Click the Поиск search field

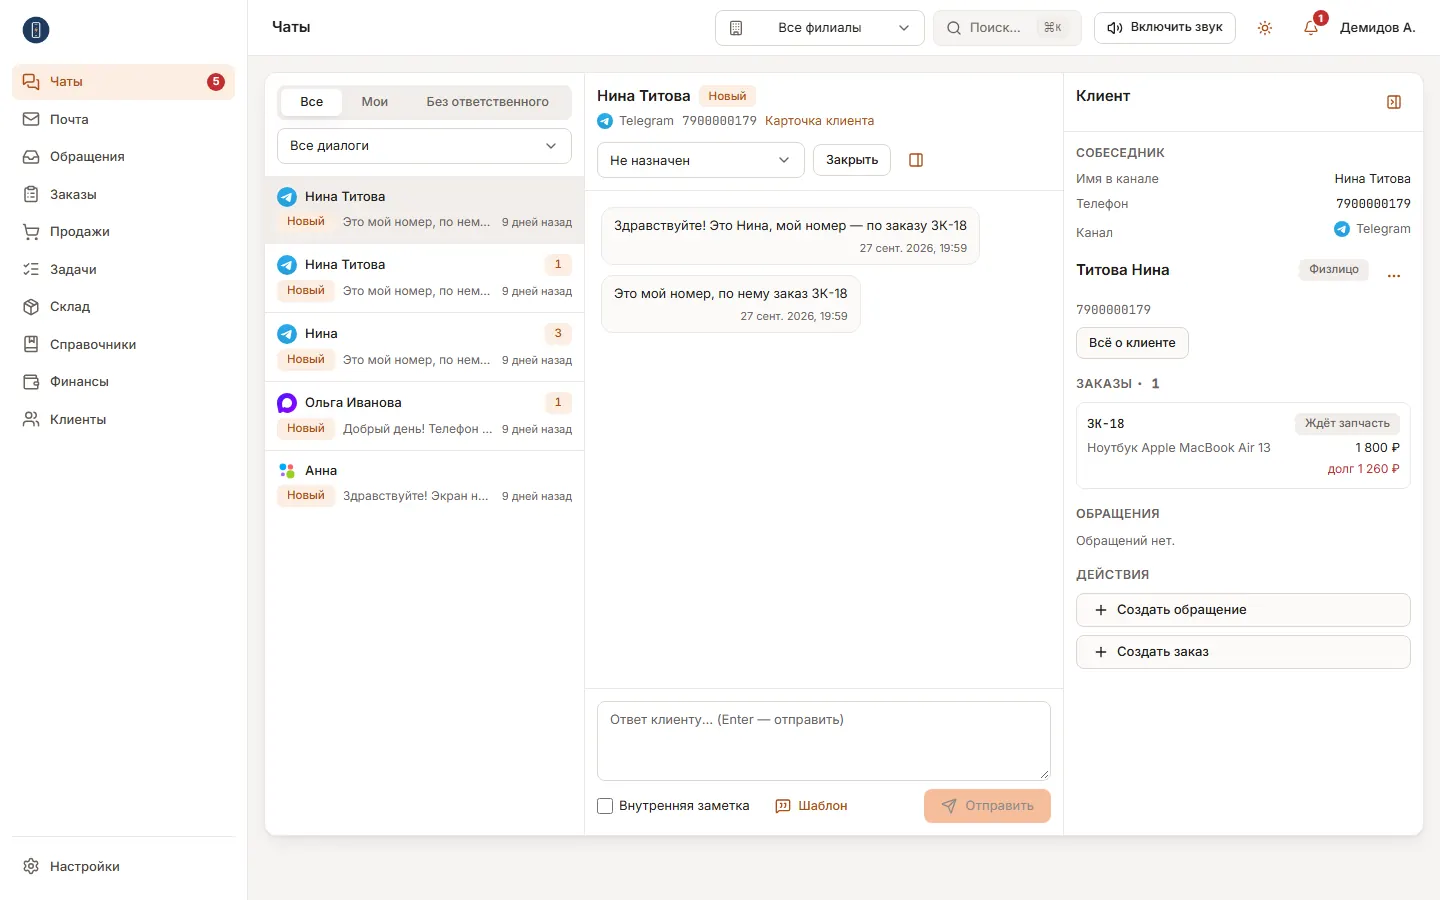coord(1007,28)
